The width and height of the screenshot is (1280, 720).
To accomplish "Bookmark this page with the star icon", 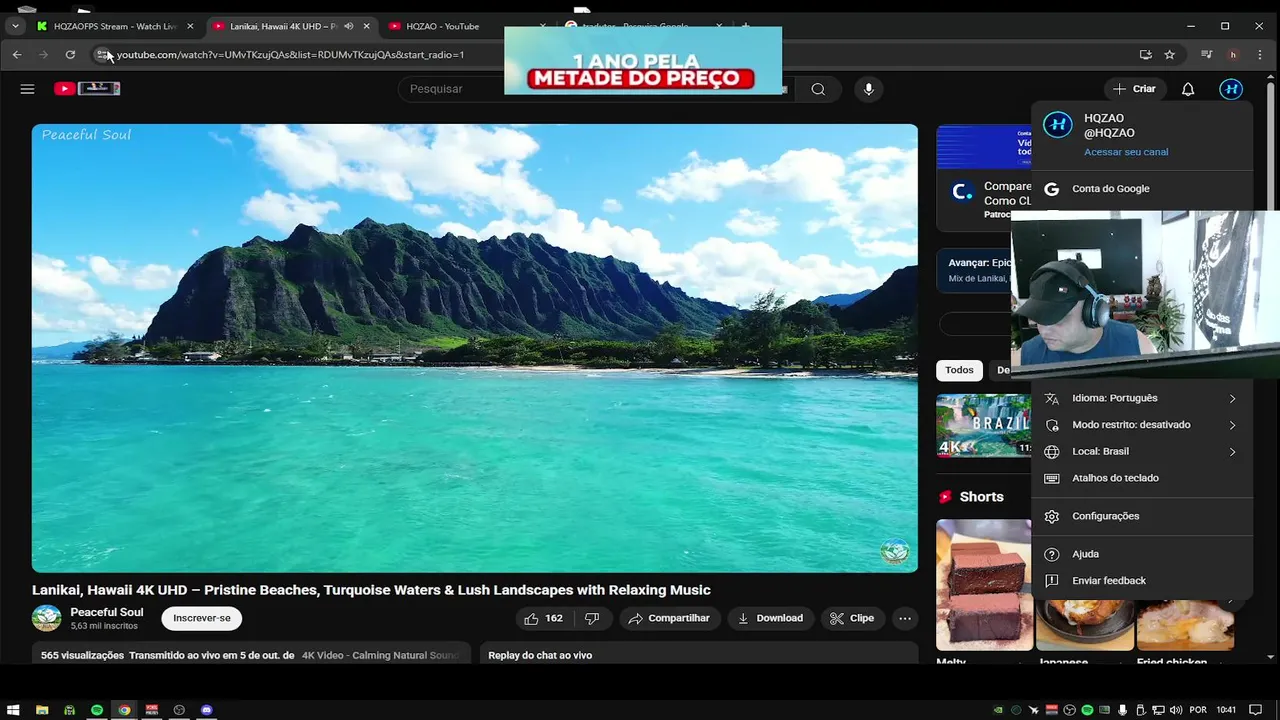I will [1169, 55].
